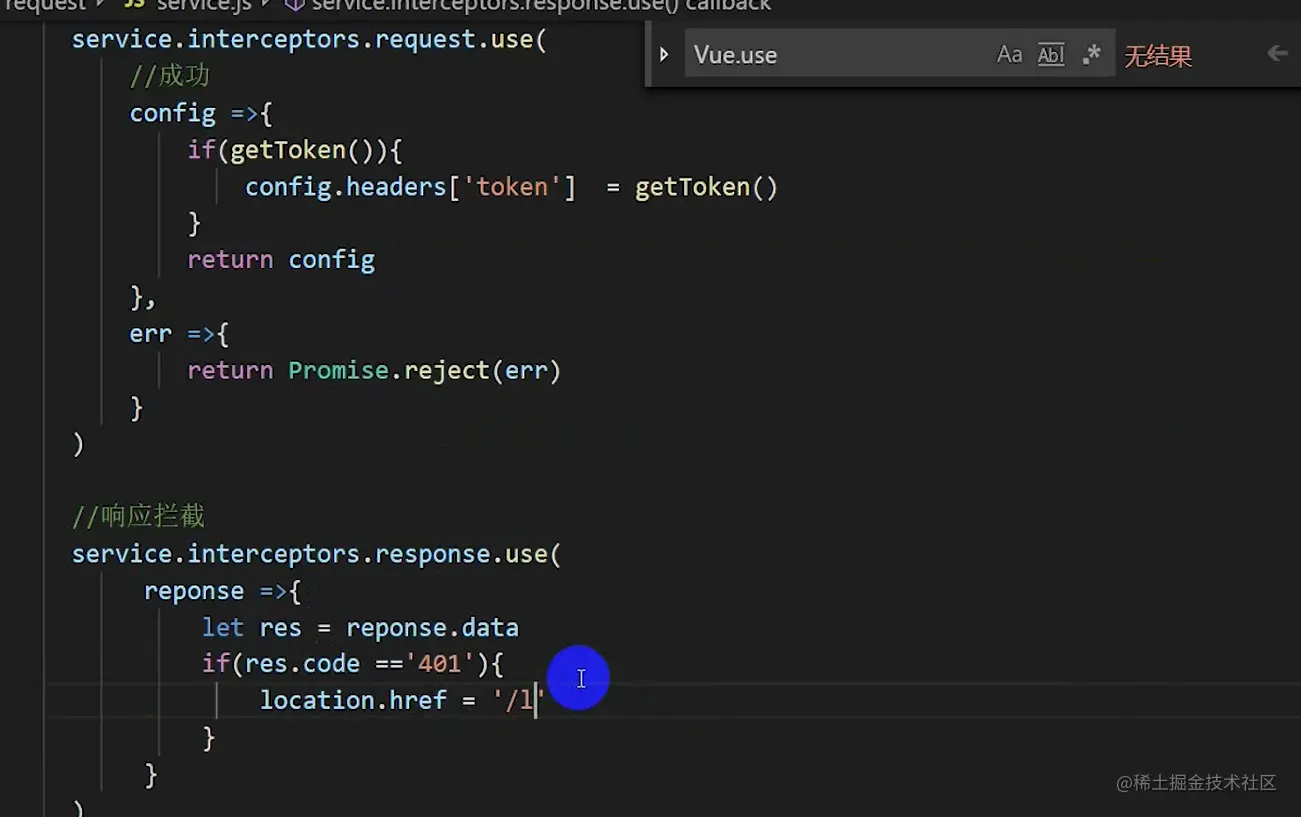Viewport: 1301px width, 817px height.
Task: Toggle Match Whole Word option in find widget
Action: click(x=1051, y=55)
